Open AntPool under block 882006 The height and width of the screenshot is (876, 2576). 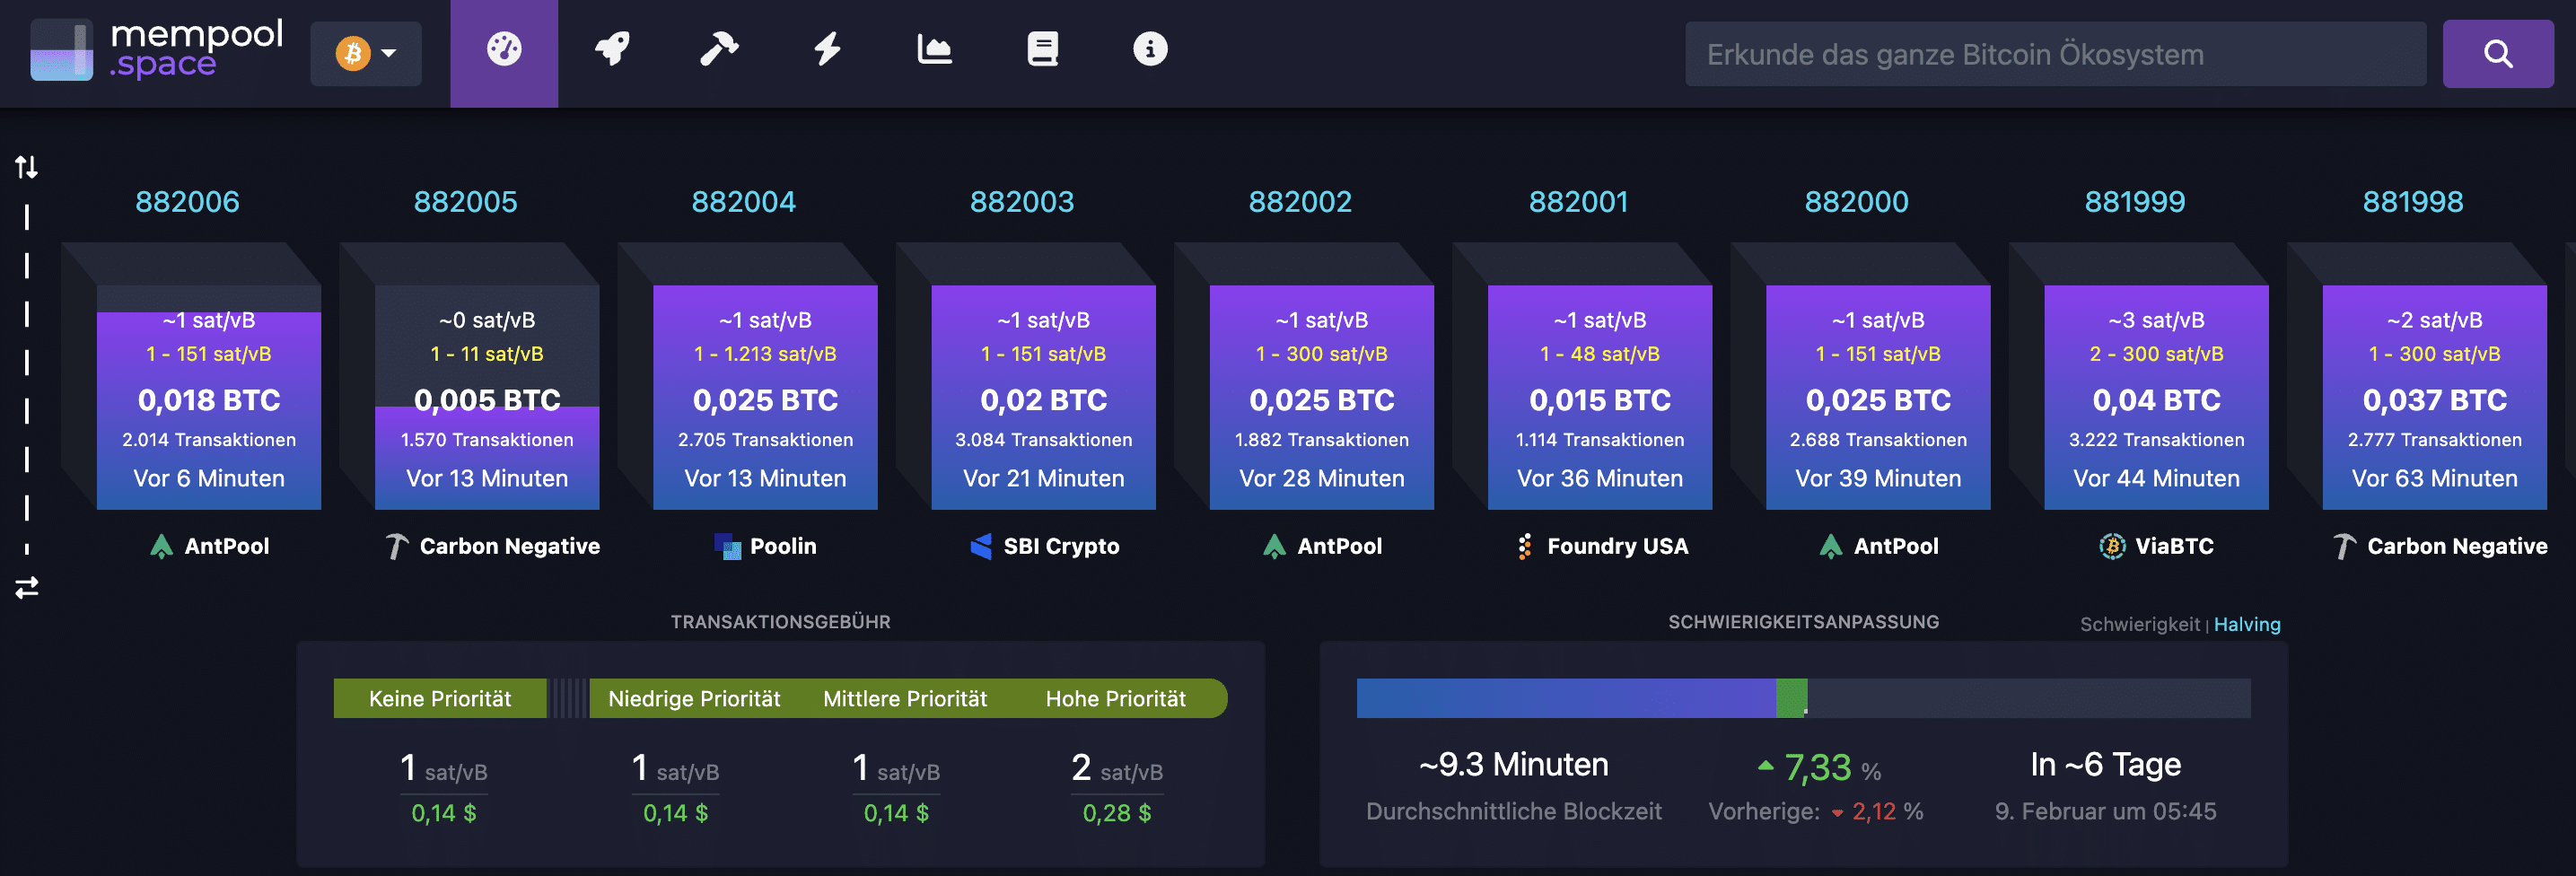pyautogui.click(x=209, y=546)
